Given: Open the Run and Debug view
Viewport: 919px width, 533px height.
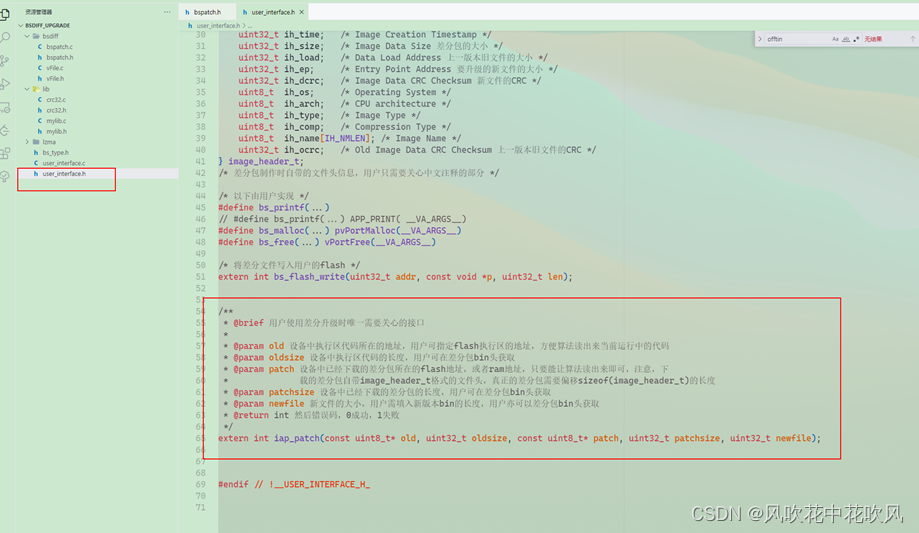Looking at the screenshot, I should (x=5, y=84).
